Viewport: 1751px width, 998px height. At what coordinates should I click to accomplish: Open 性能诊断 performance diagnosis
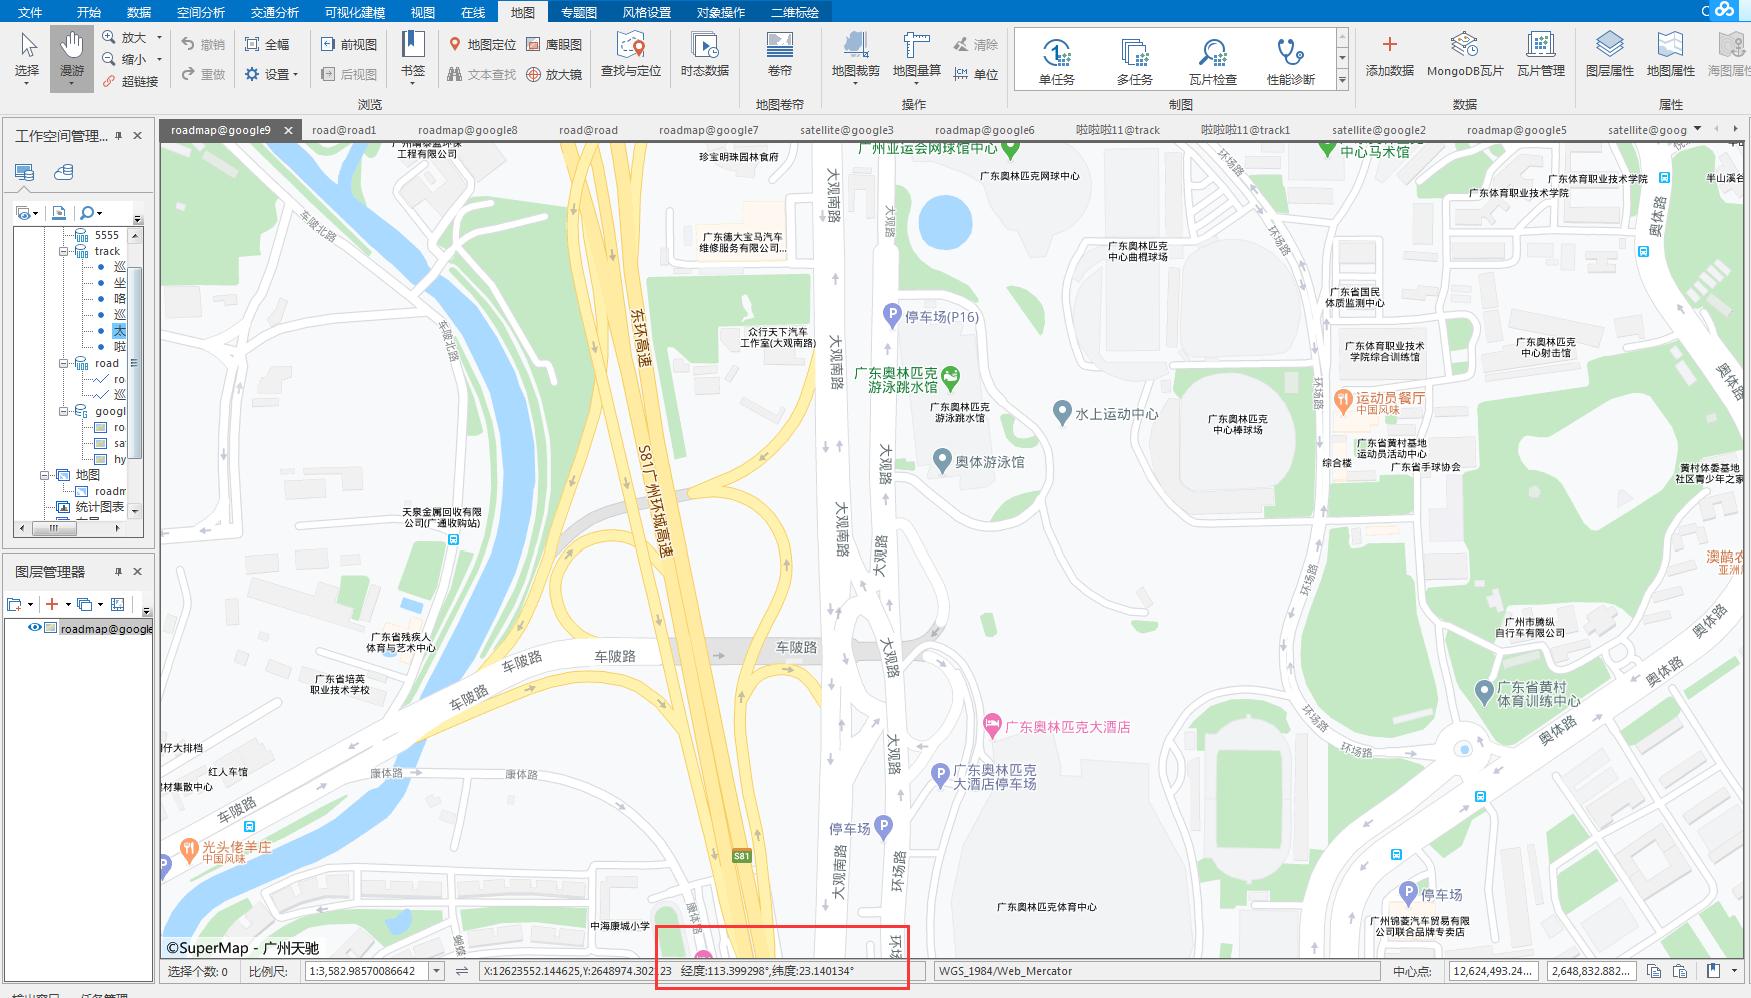tap(1291, 61)
